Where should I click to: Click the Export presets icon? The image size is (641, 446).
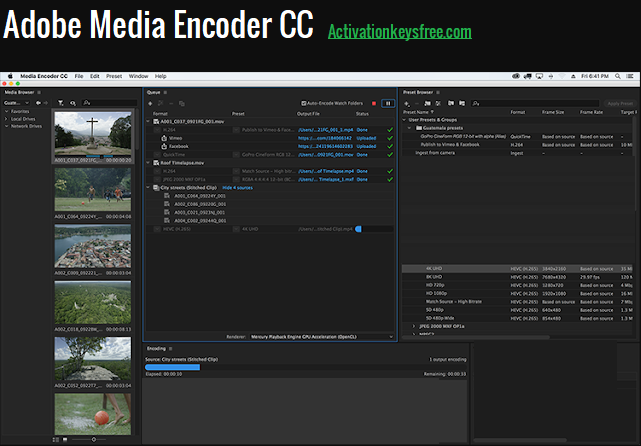click(462, 103)
